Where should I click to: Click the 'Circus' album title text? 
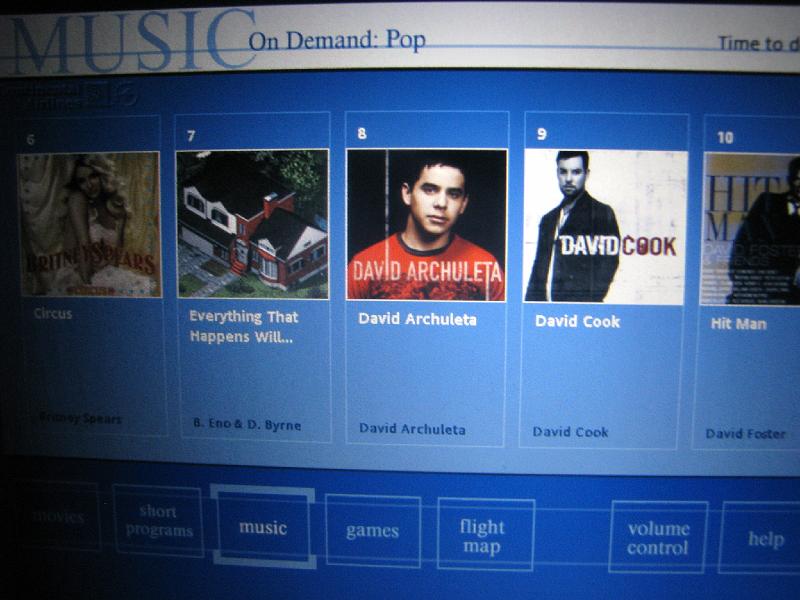(x=53, y=313)
